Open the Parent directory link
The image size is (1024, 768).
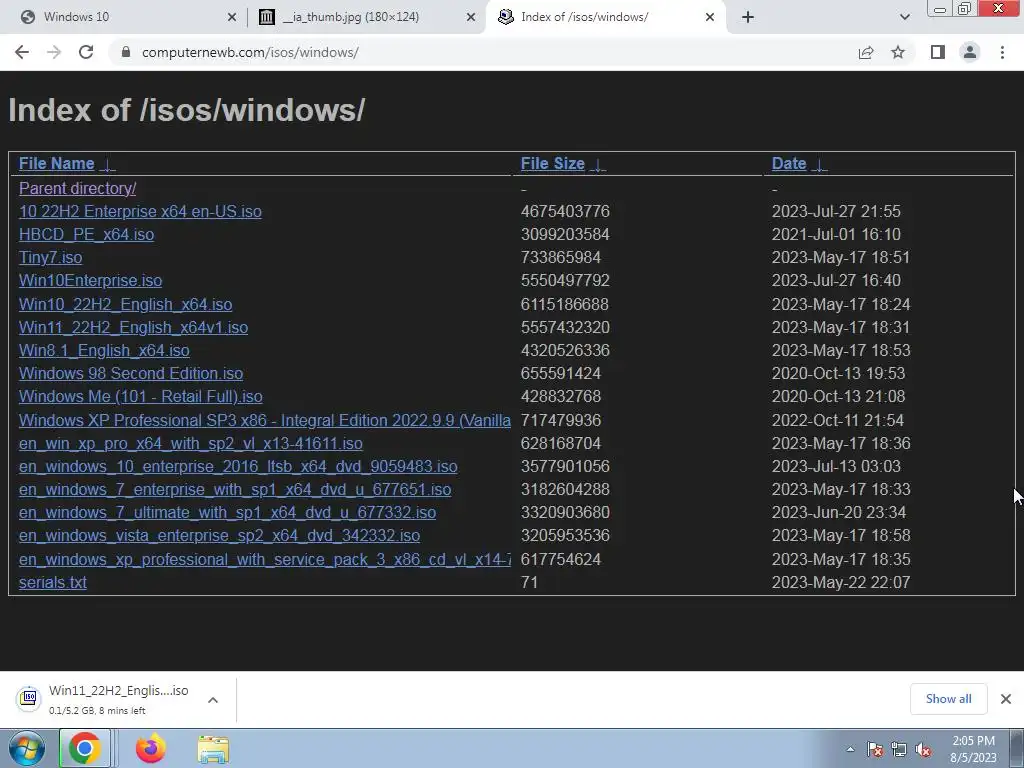78,188
